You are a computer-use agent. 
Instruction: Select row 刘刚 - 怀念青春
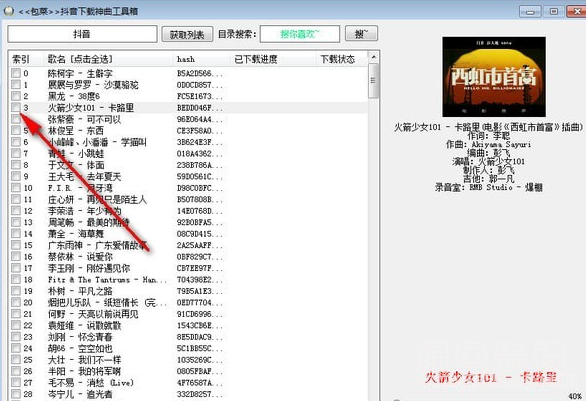188,337
